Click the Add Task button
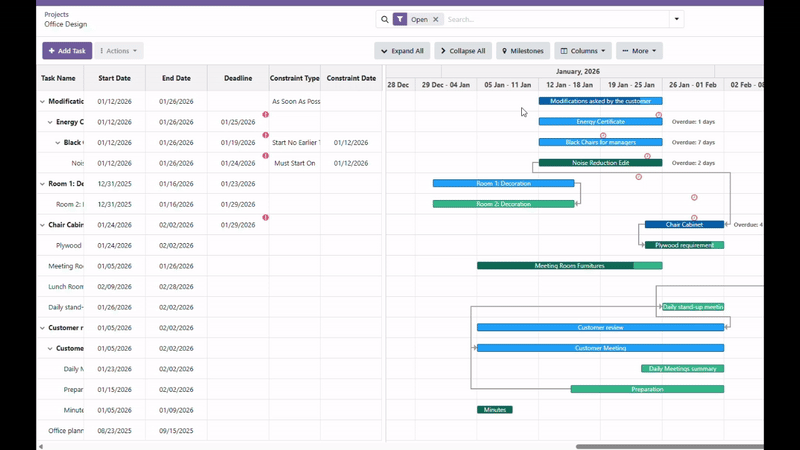 (67, 51)
